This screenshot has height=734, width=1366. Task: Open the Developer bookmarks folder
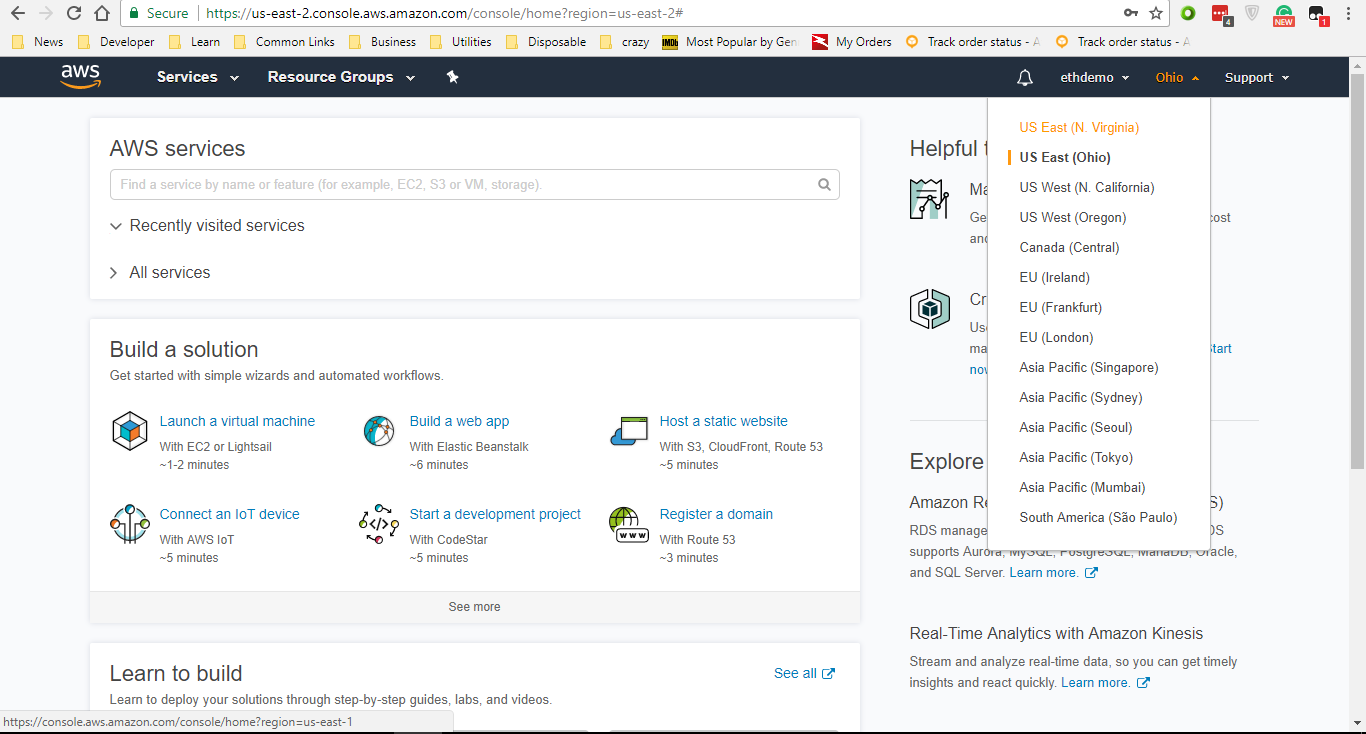[116, 42]
